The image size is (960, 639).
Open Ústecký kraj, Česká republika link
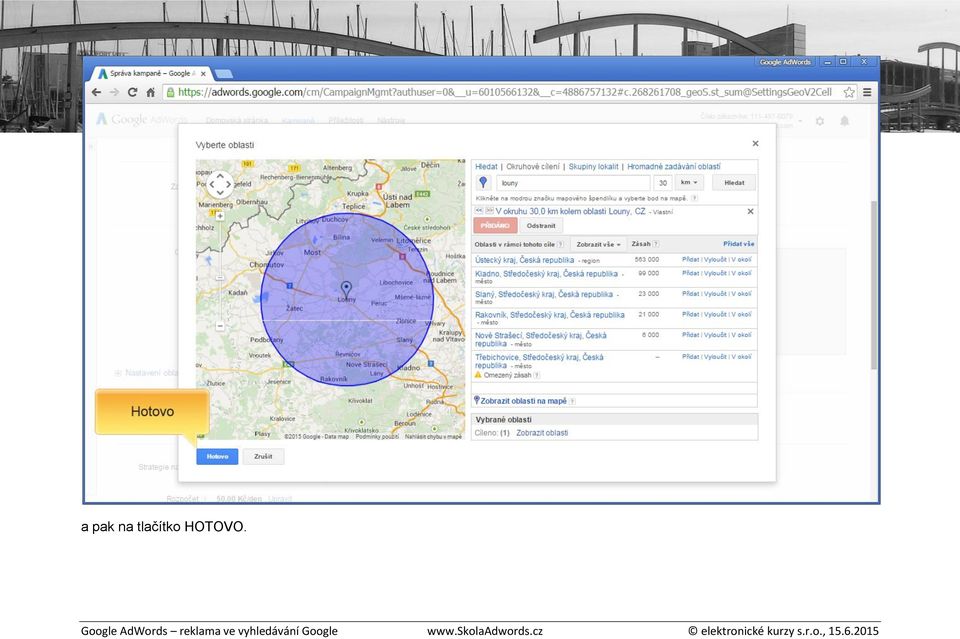525,260
